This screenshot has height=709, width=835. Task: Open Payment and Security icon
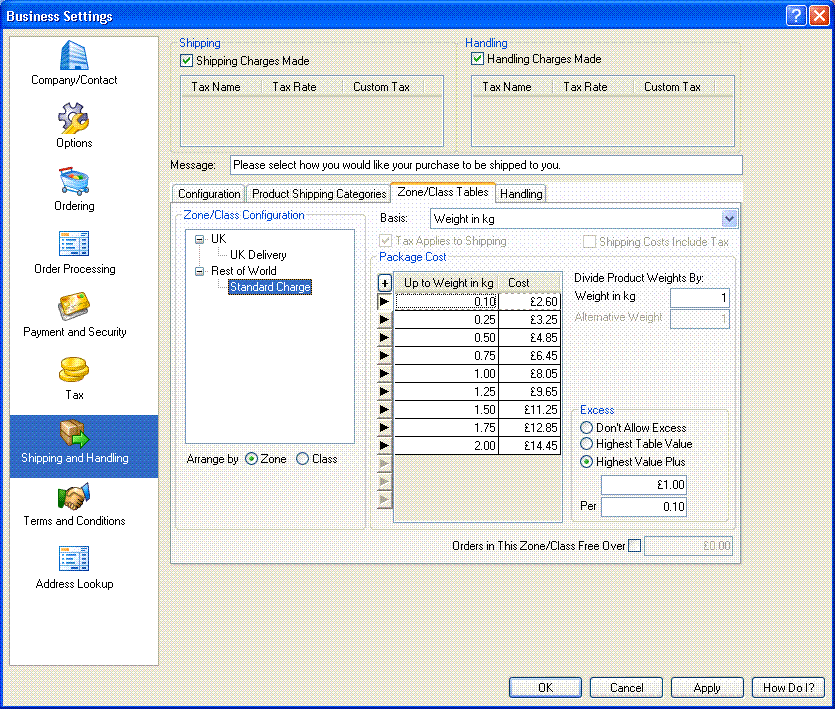[74, 309]
